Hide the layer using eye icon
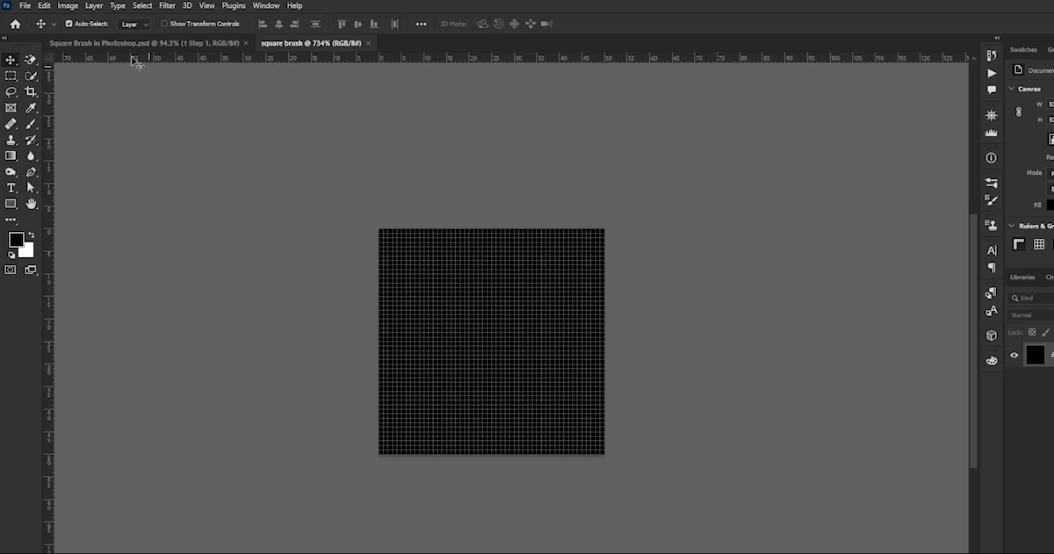The height and width of the screenshot is (554, 1054). click(x=1014, y=355)
